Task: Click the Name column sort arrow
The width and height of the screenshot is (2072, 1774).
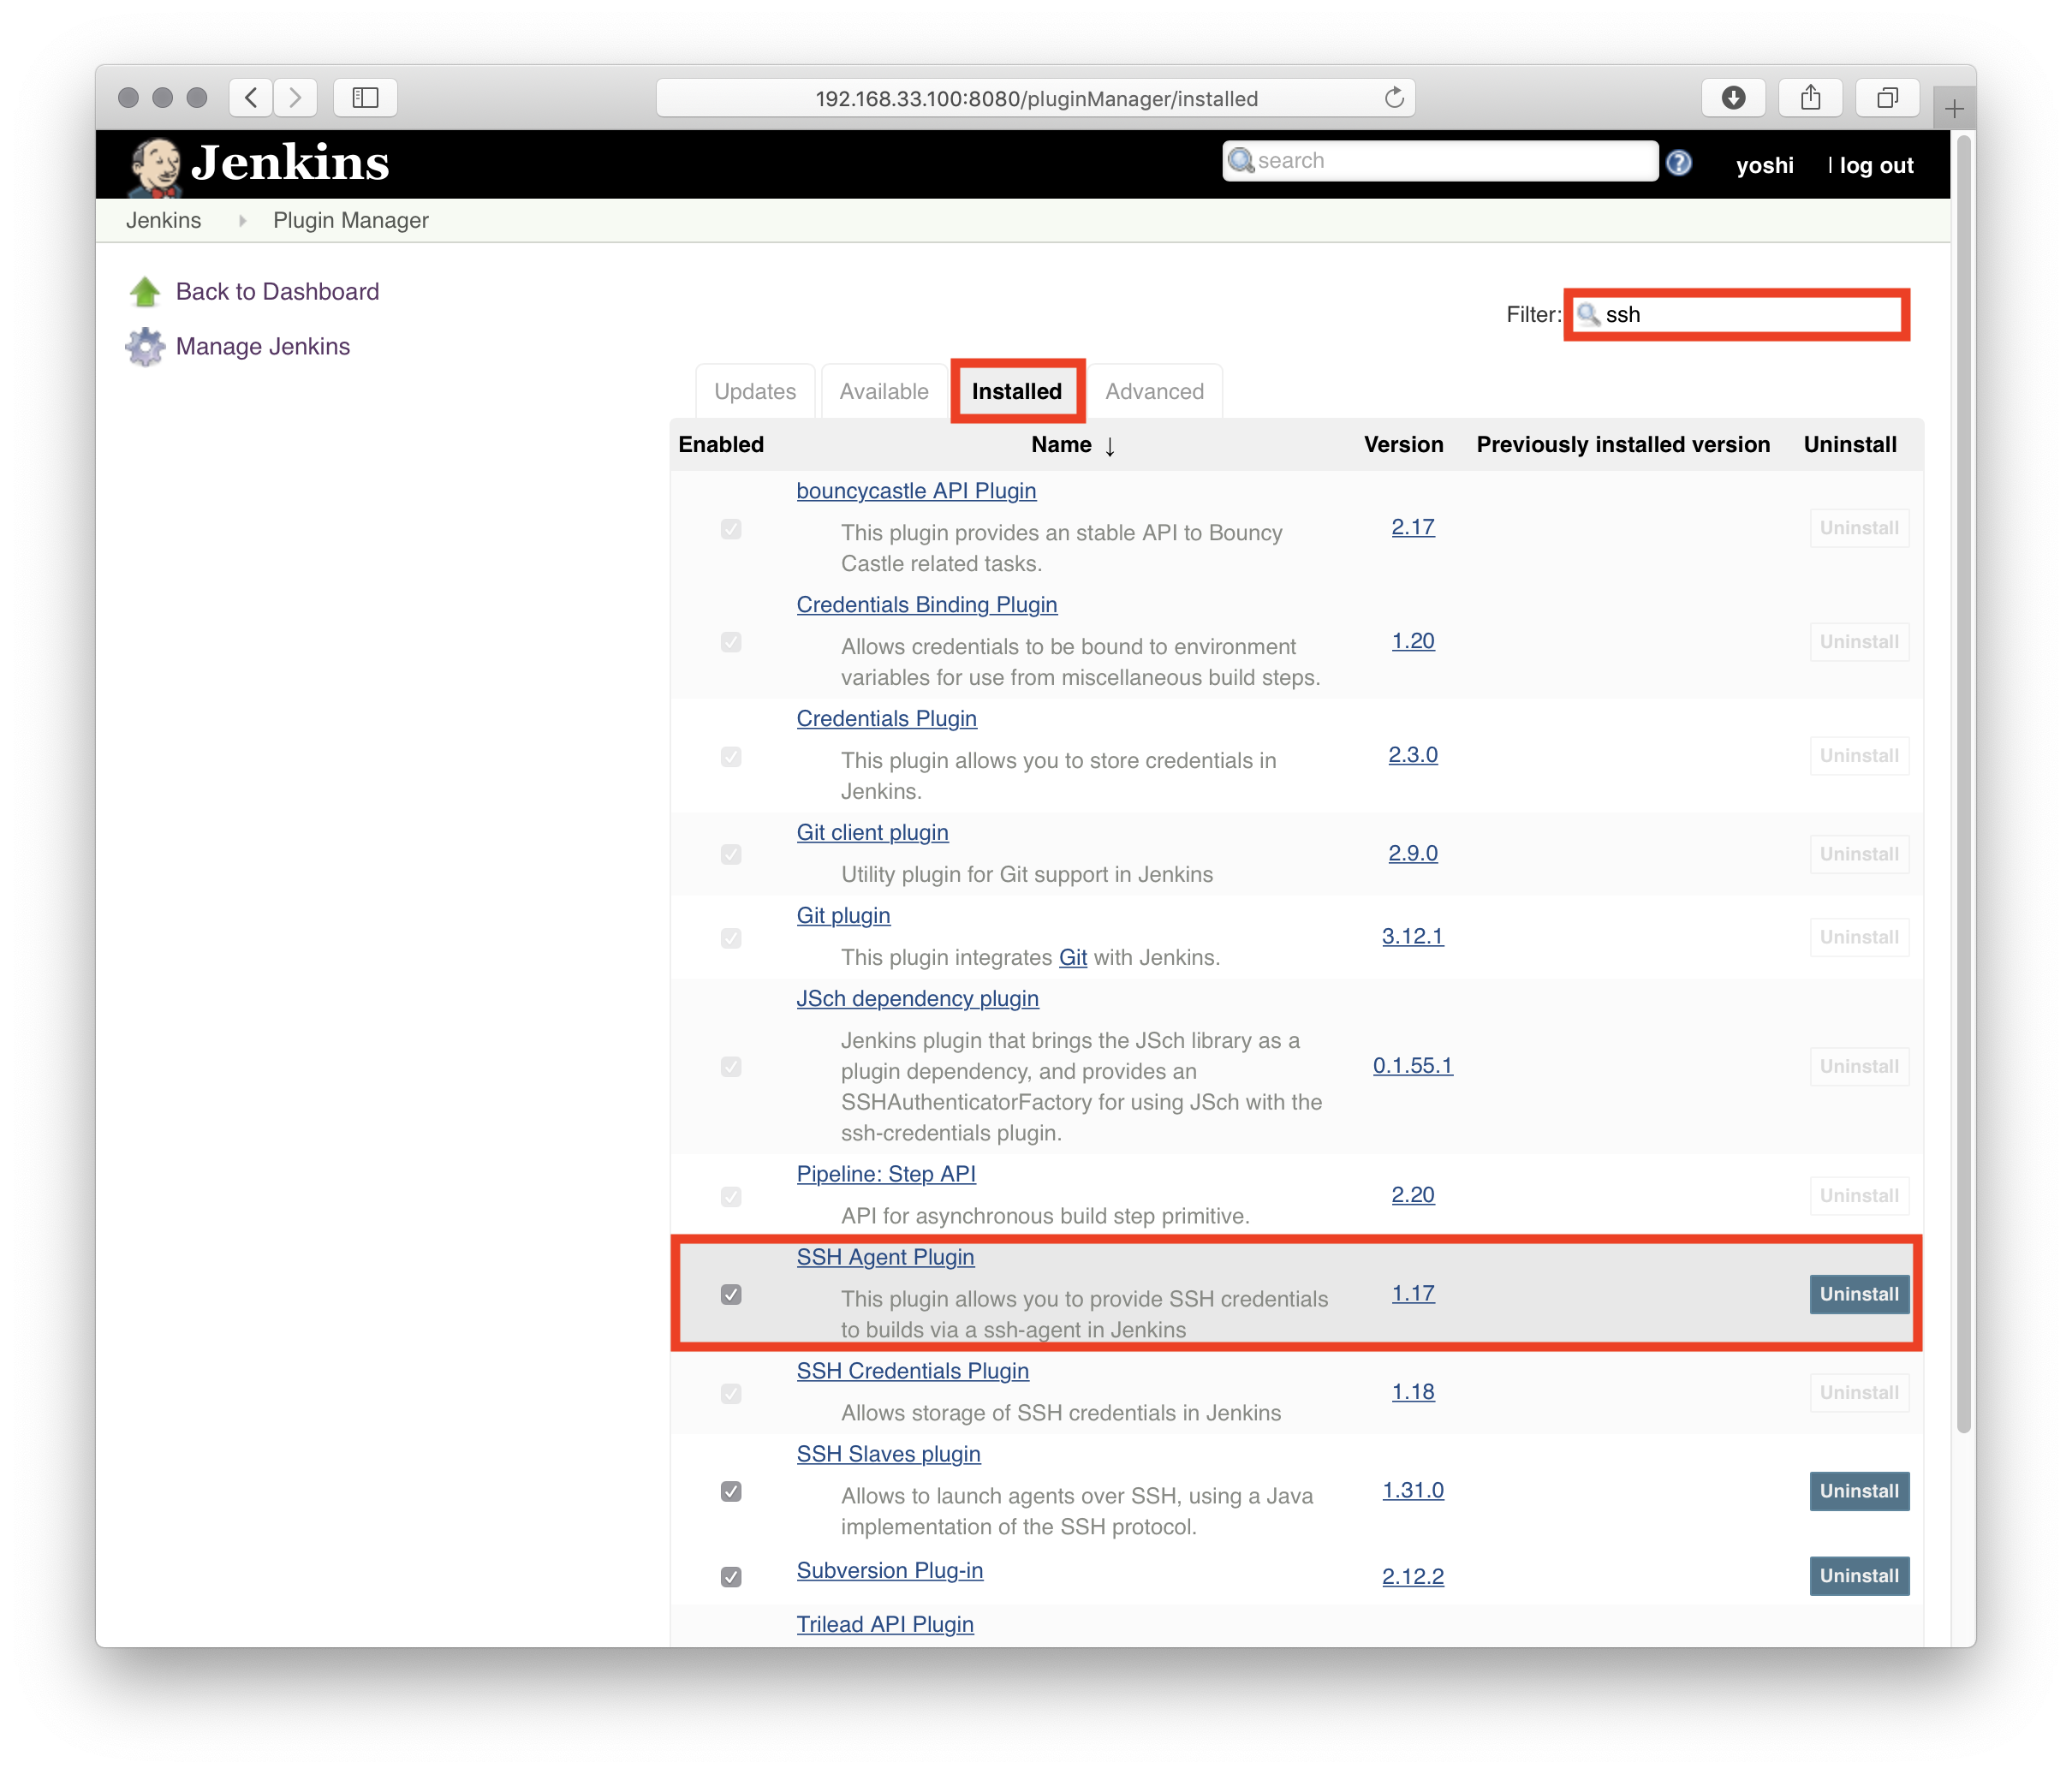Action: click(x=1110, y=446)
